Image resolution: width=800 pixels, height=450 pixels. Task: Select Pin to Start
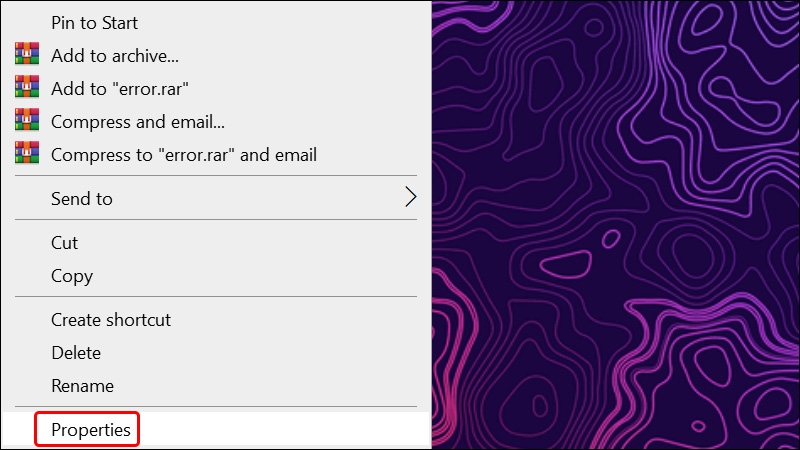coord(94,22)
